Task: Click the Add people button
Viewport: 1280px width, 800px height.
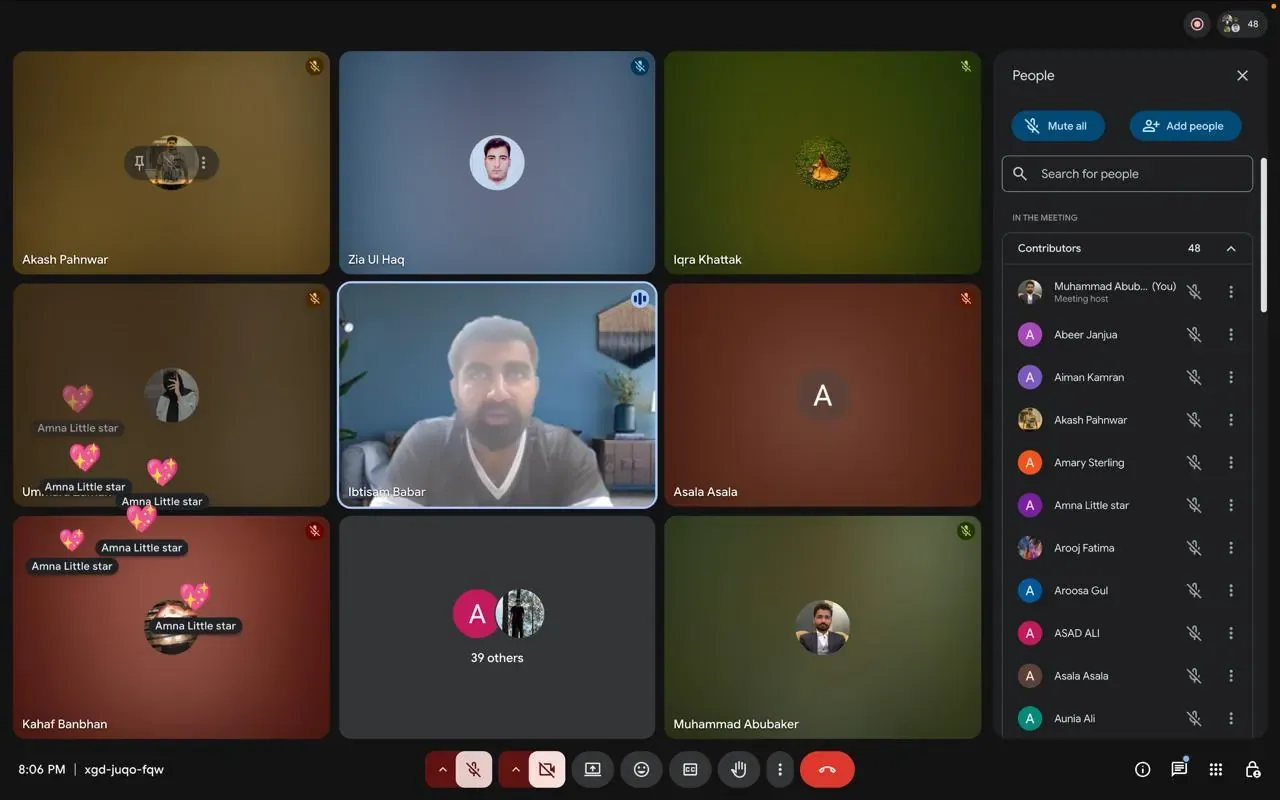Action: (1185, 126)
